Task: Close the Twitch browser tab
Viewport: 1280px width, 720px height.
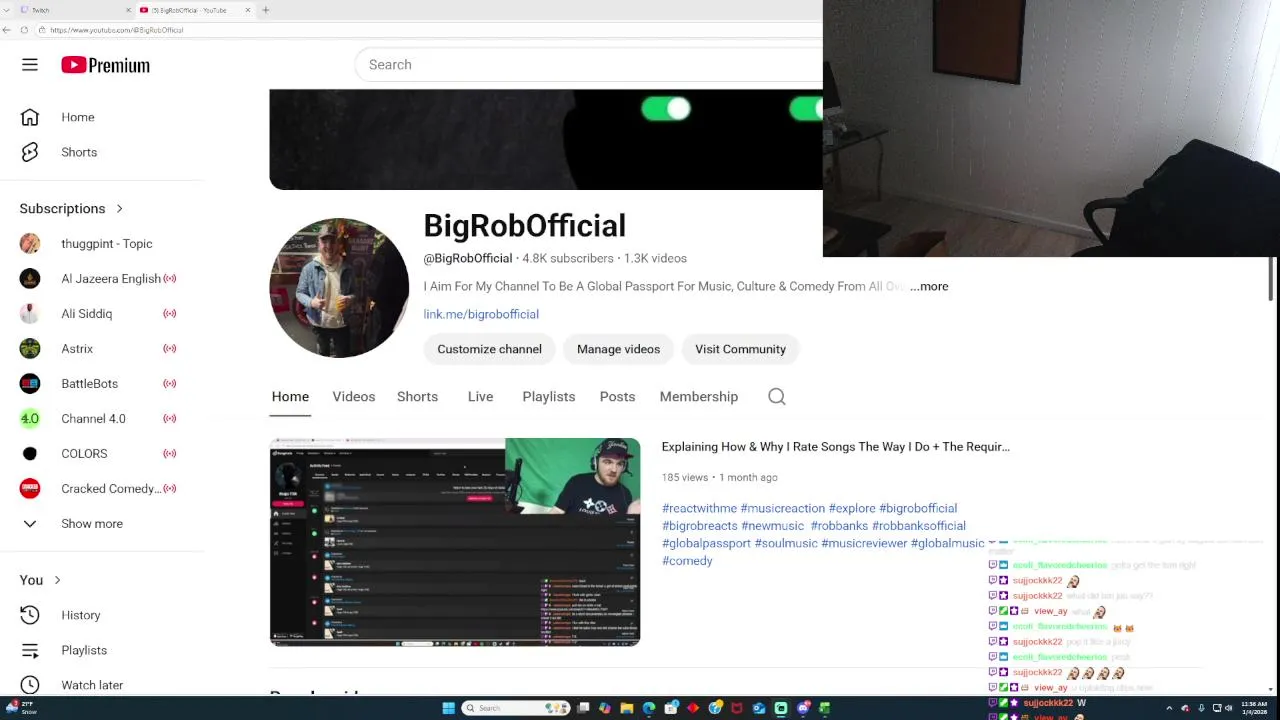Action: 128,10
